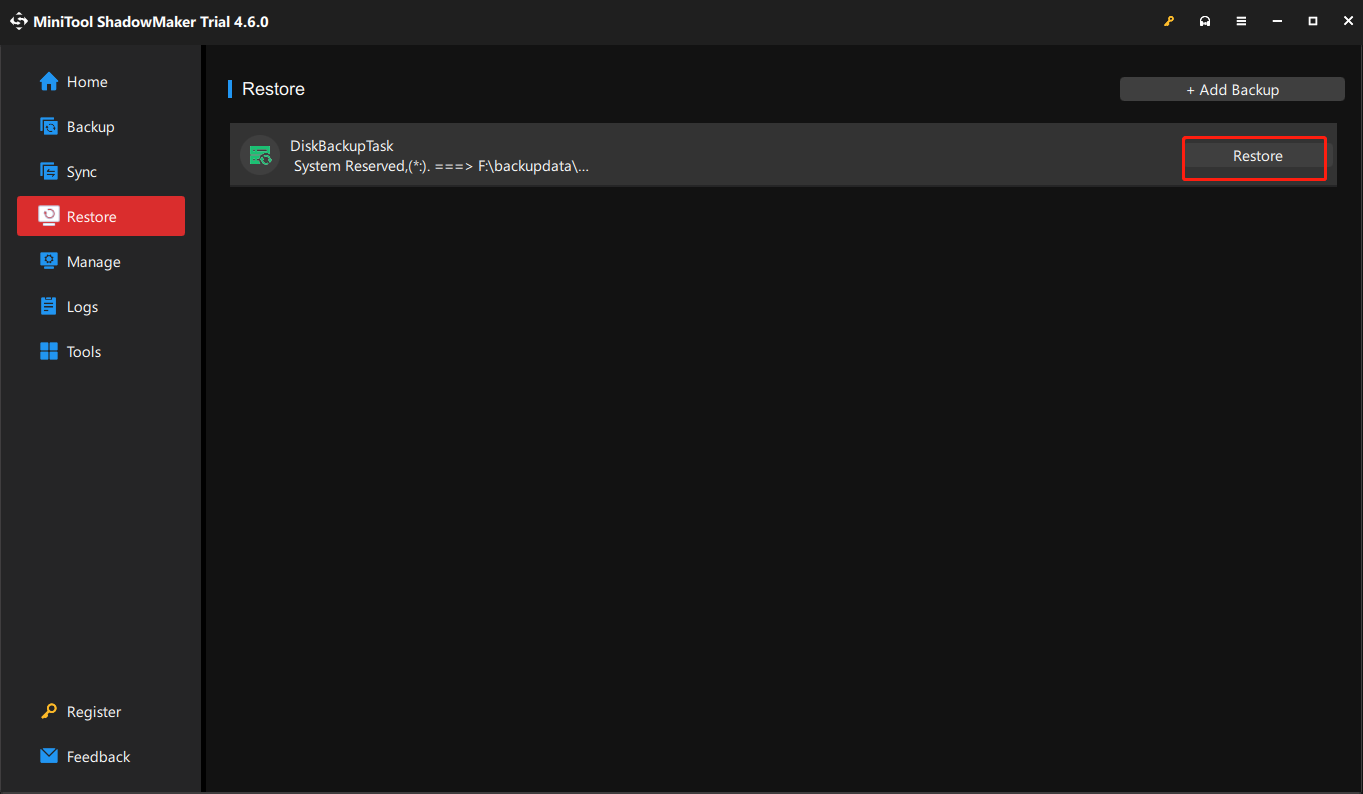This screenshot has width=1363, height=794.
Task: Click the MiniTool ShadowMaker logo icon
Action: (x=19, y=21)
